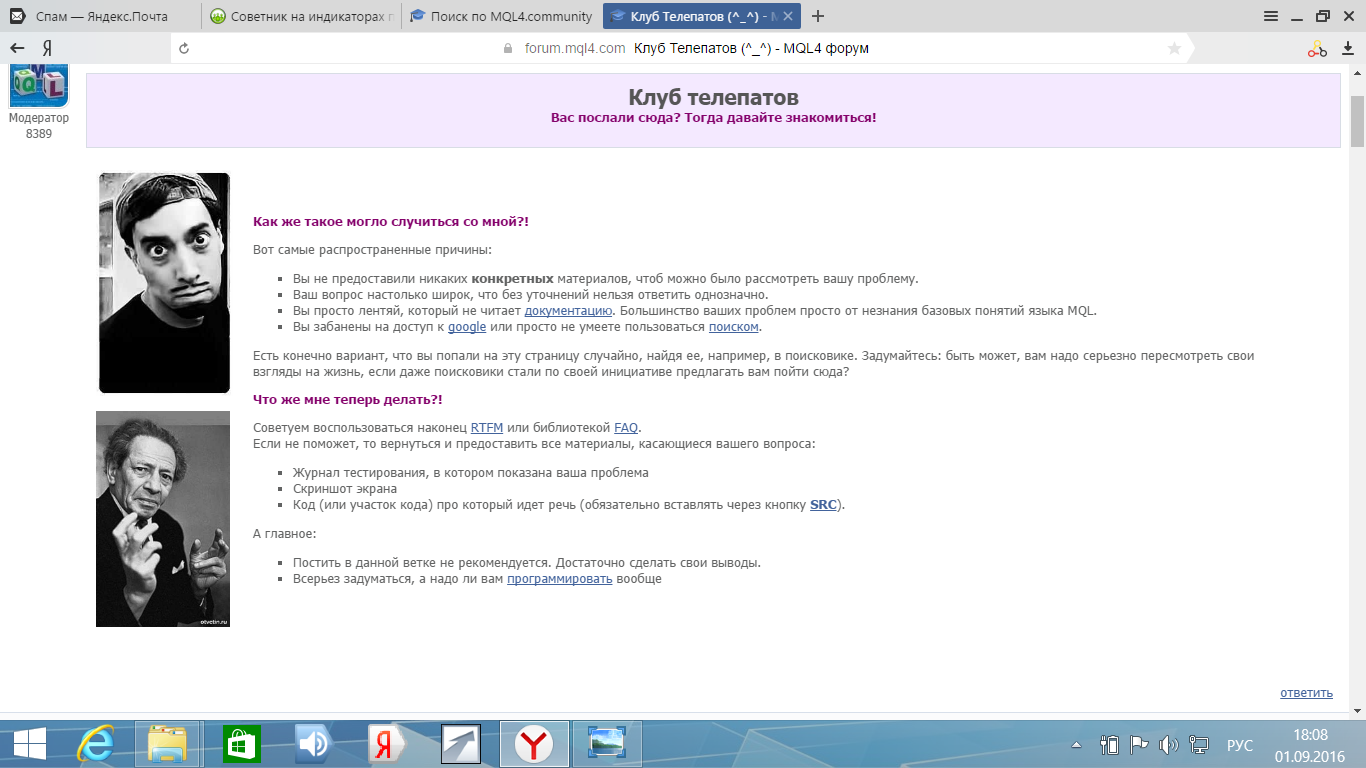
Task: Follow the RTFM link
Action: click(x=486, y=428)
